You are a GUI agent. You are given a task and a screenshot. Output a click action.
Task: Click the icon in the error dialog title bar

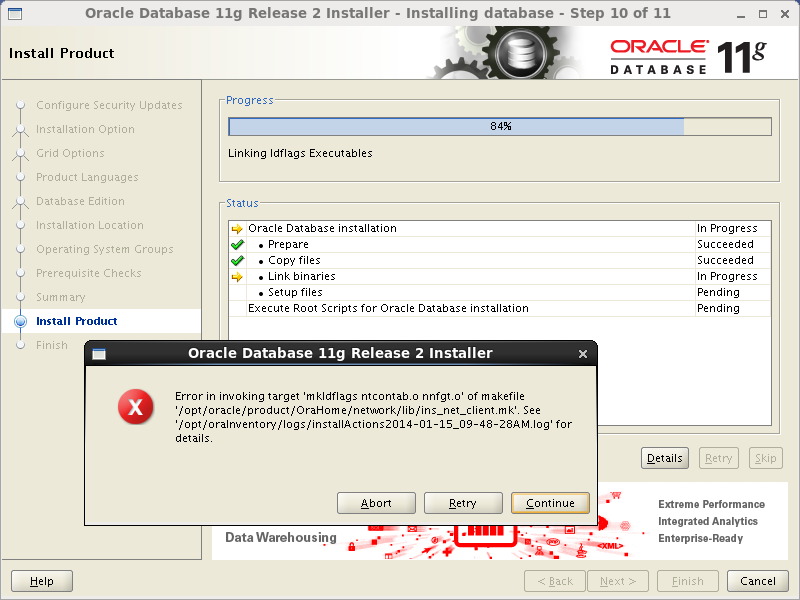[97, 353]
